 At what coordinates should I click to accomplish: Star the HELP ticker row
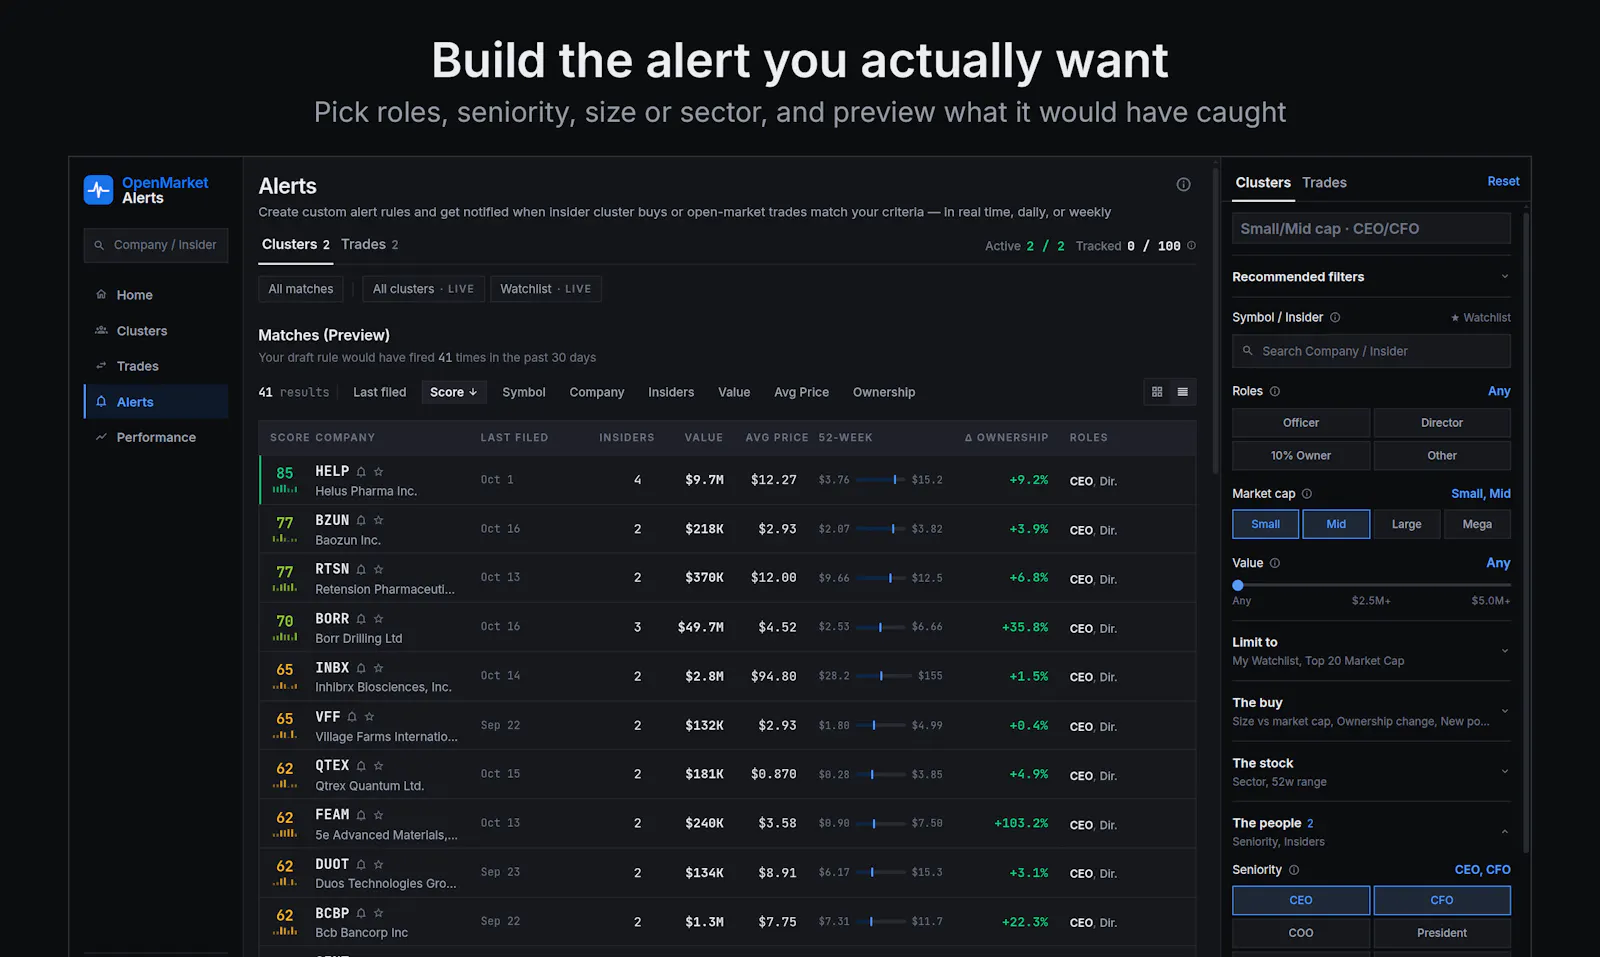point(378,471)
